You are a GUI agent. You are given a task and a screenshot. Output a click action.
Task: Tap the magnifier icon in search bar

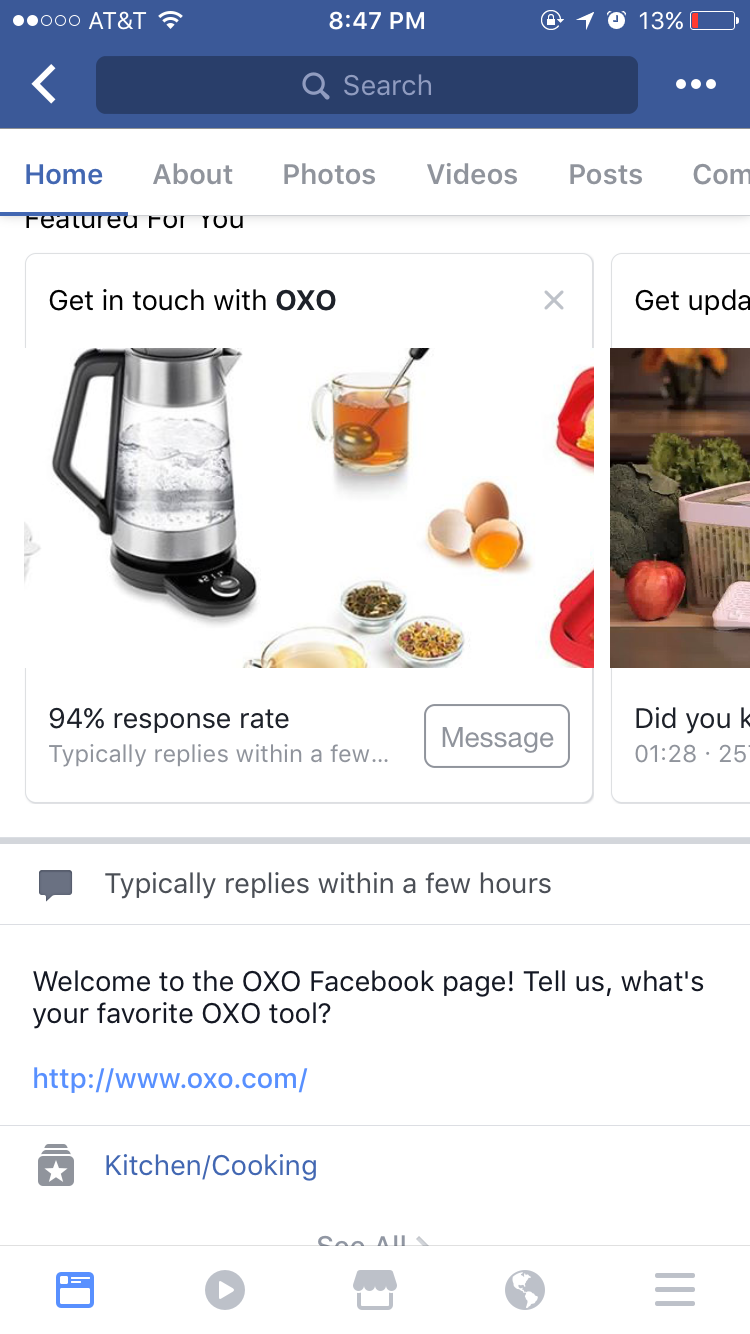[315, 86]
